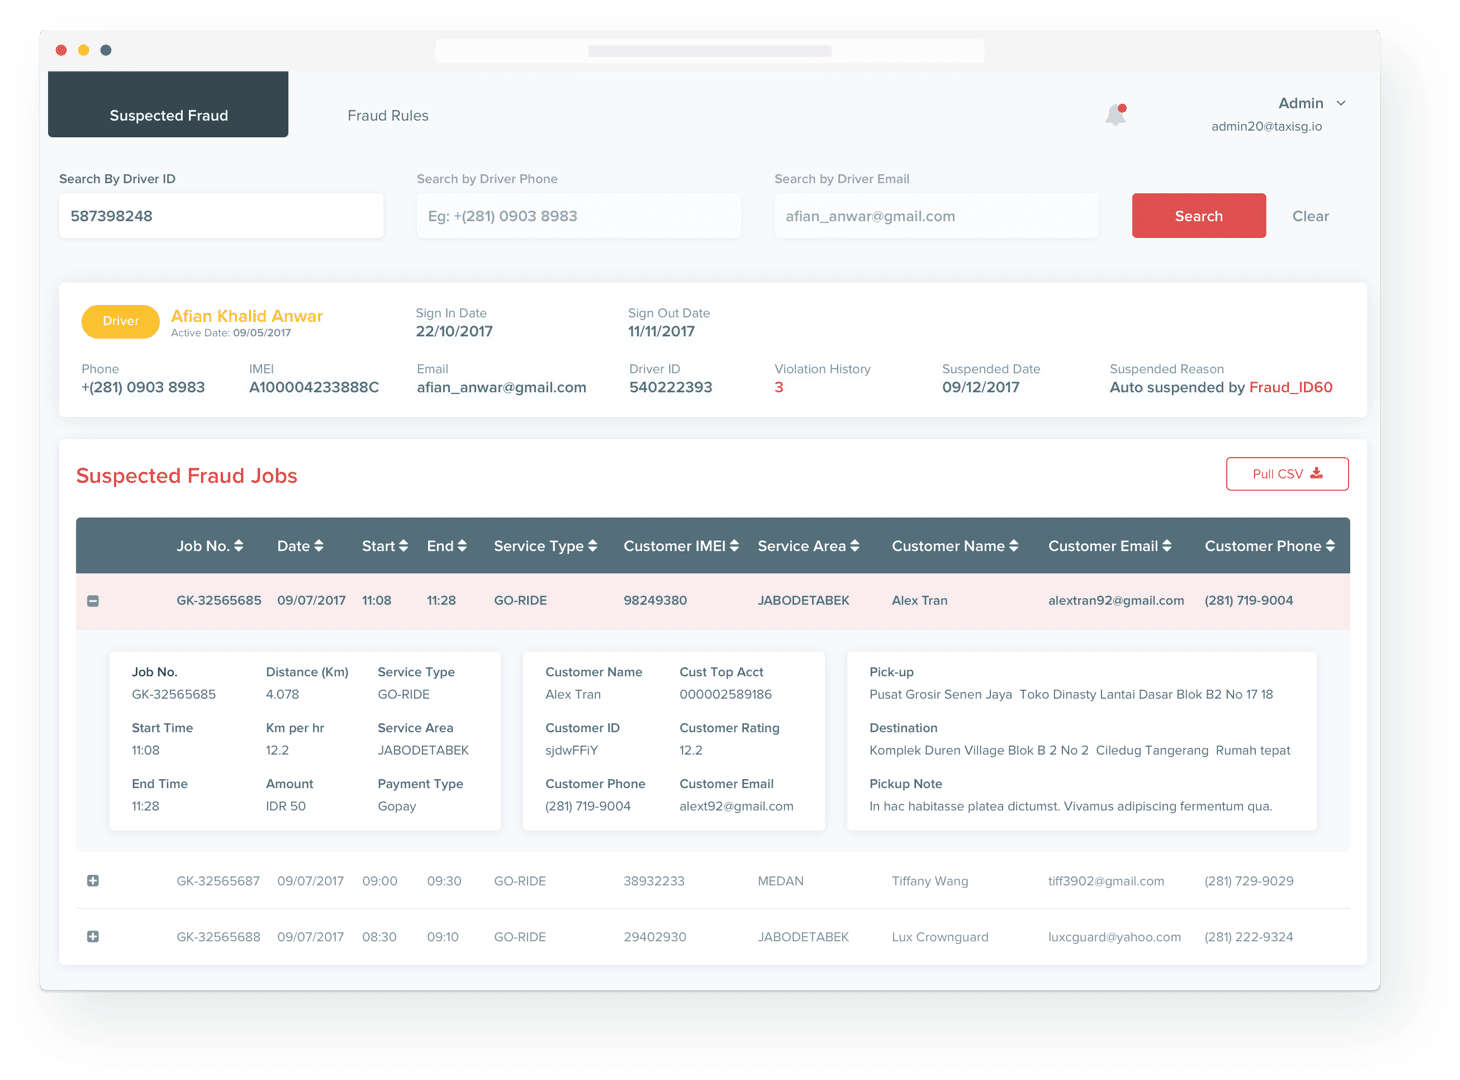Sort by Date column
The height and width of the screenshot is (1080, 1460).
(x=300, y=546)
